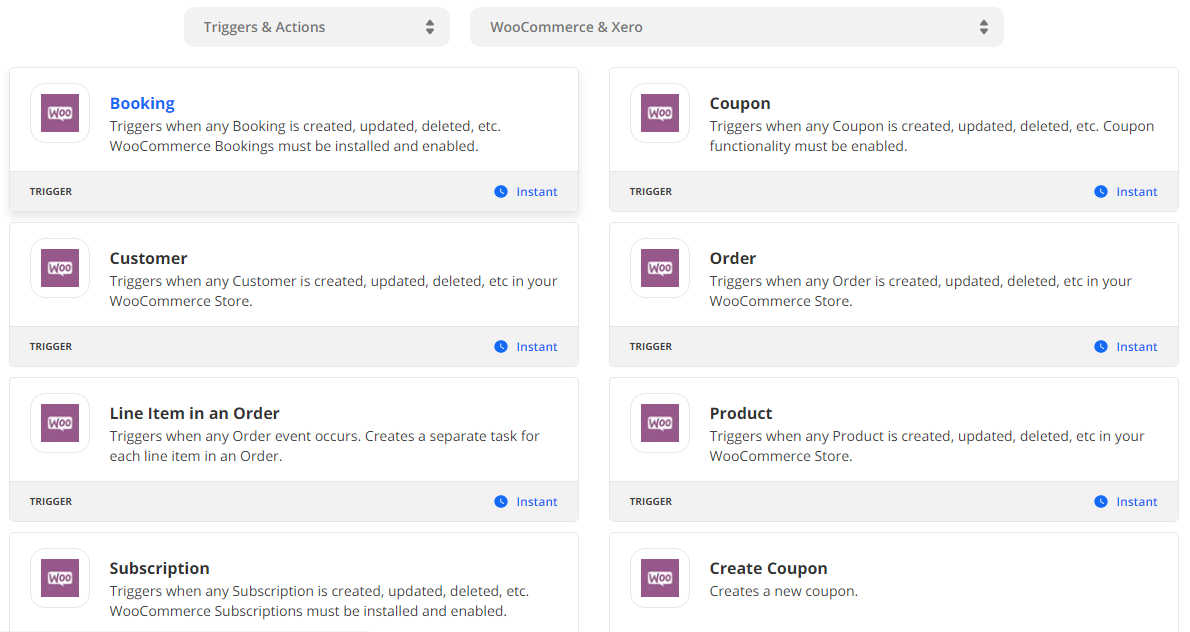This screenshot has width=1190, height=632.
Task: Click the Subscription trigger description text
Action: click(319, 601)
